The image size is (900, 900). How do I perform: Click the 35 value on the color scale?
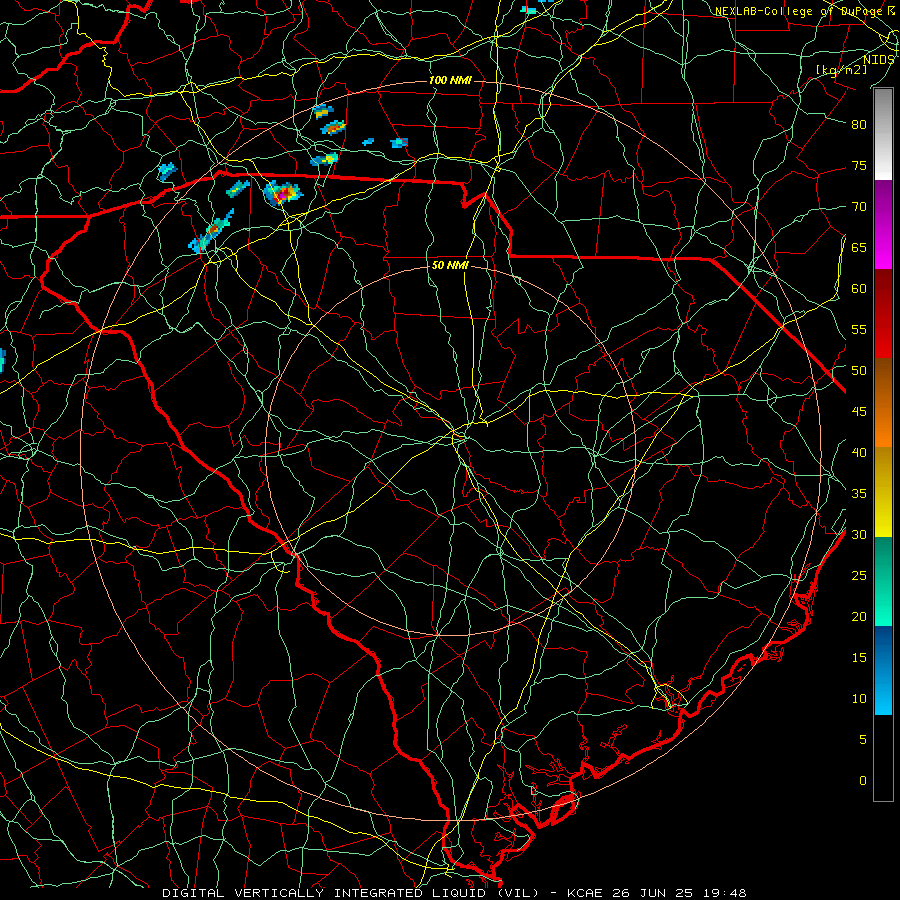point(859,494)
